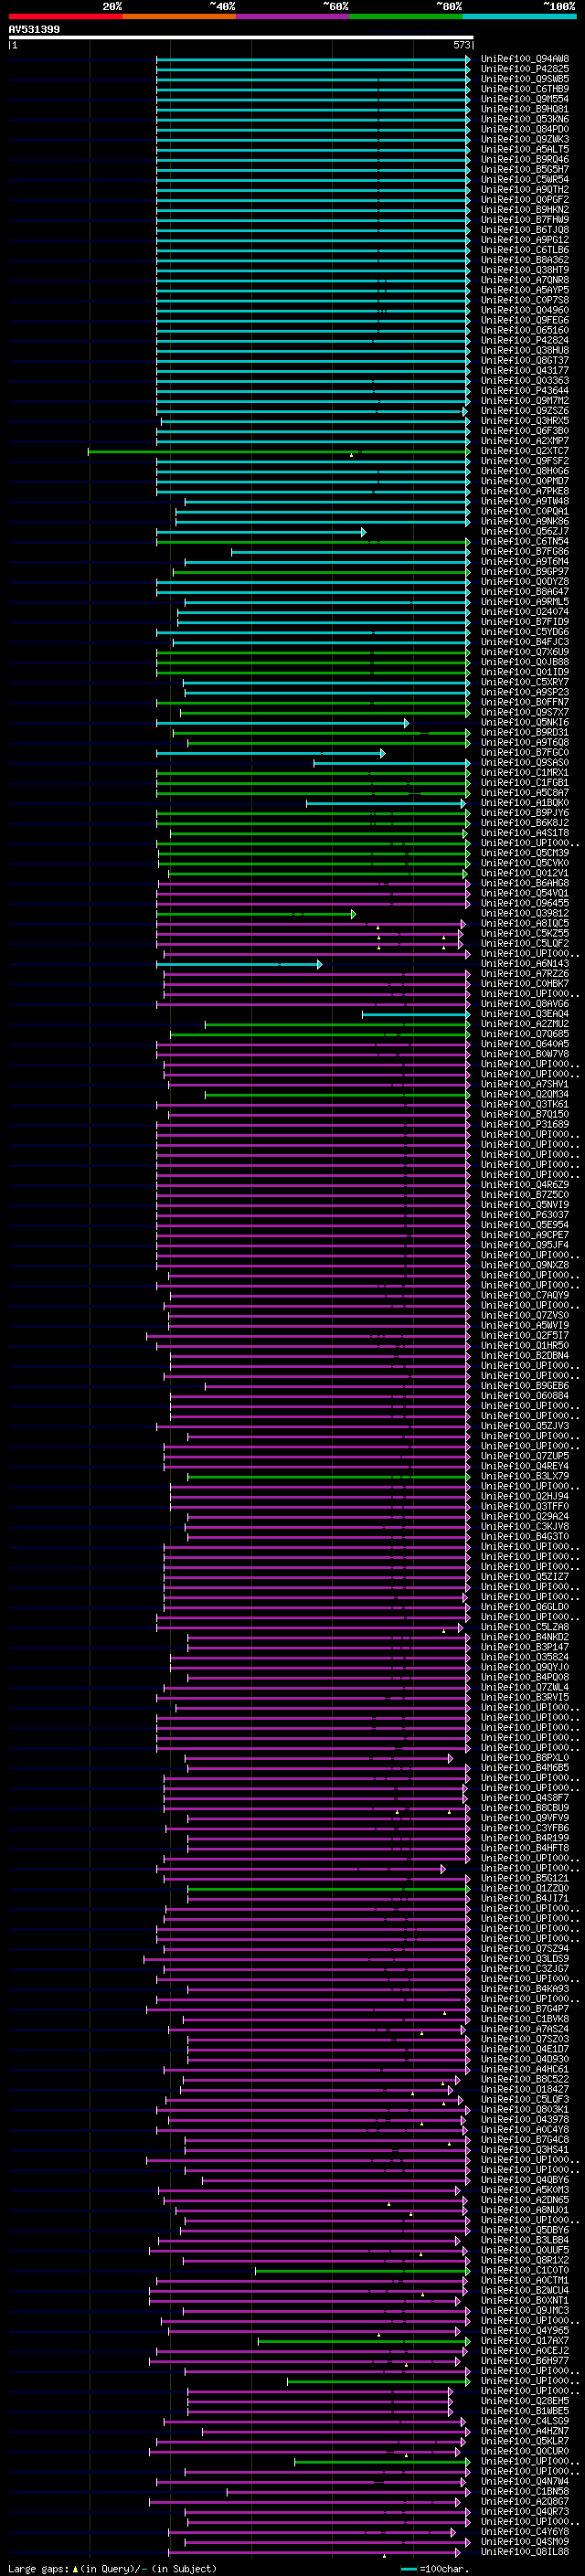Select the UniRef100_Q39812 label

525,913
